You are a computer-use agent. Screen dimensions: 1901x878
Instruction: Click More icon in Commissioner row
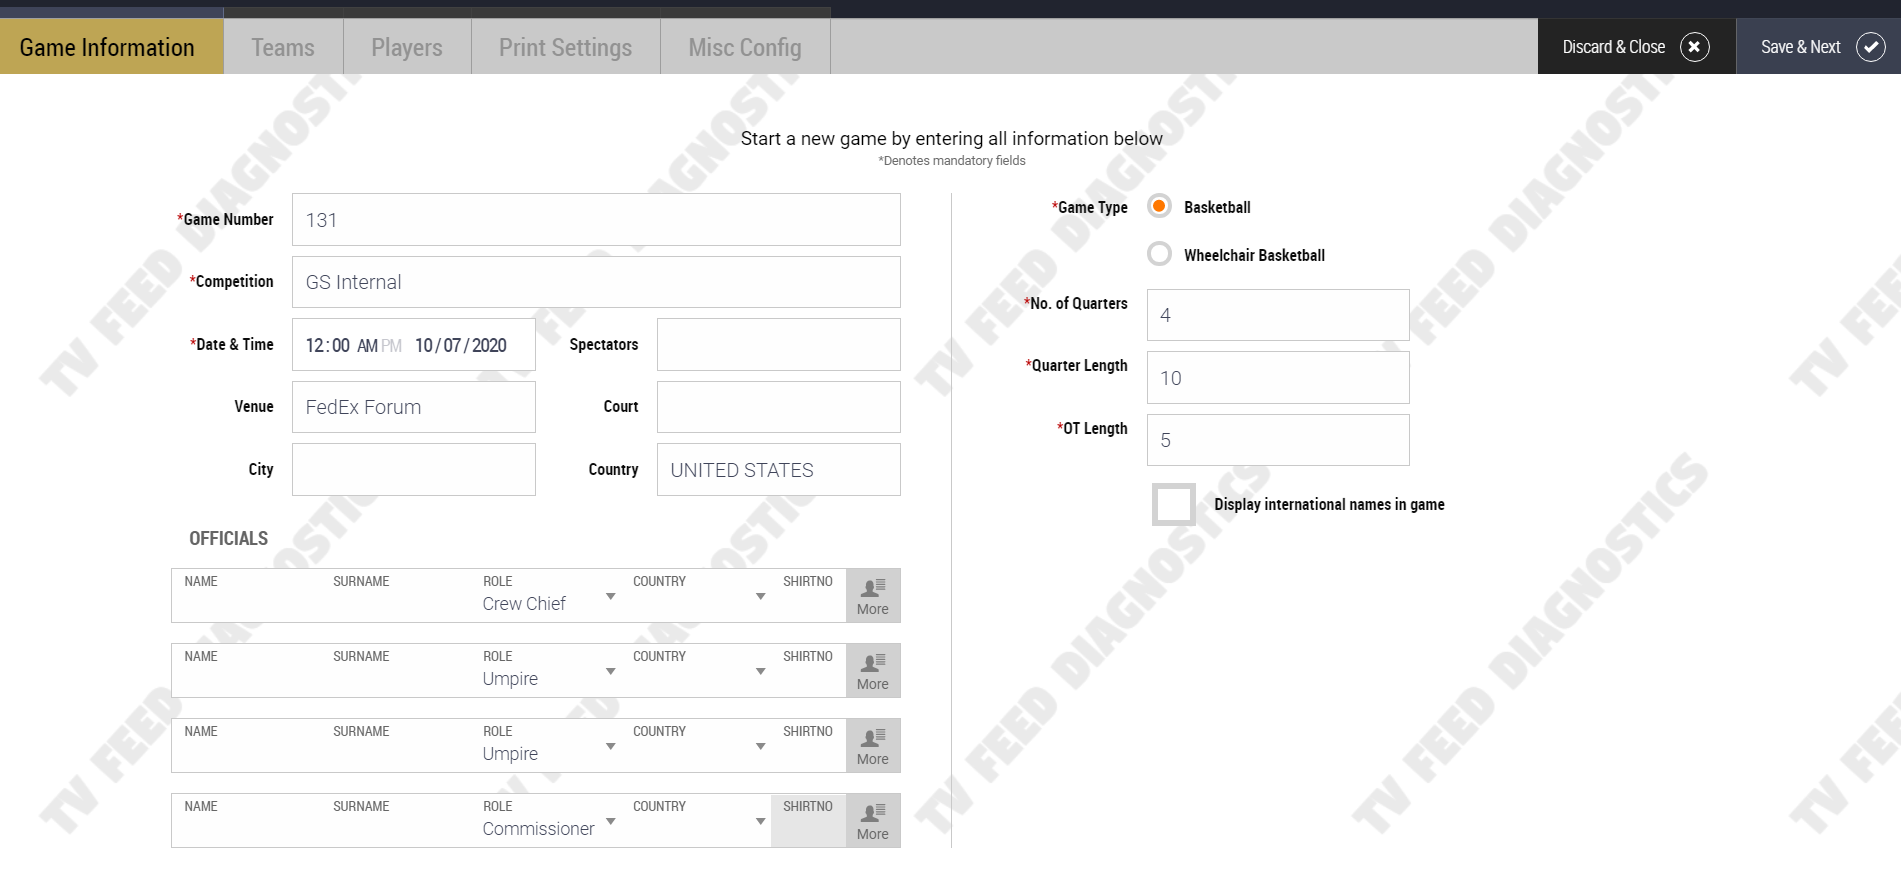coord(873,821)
